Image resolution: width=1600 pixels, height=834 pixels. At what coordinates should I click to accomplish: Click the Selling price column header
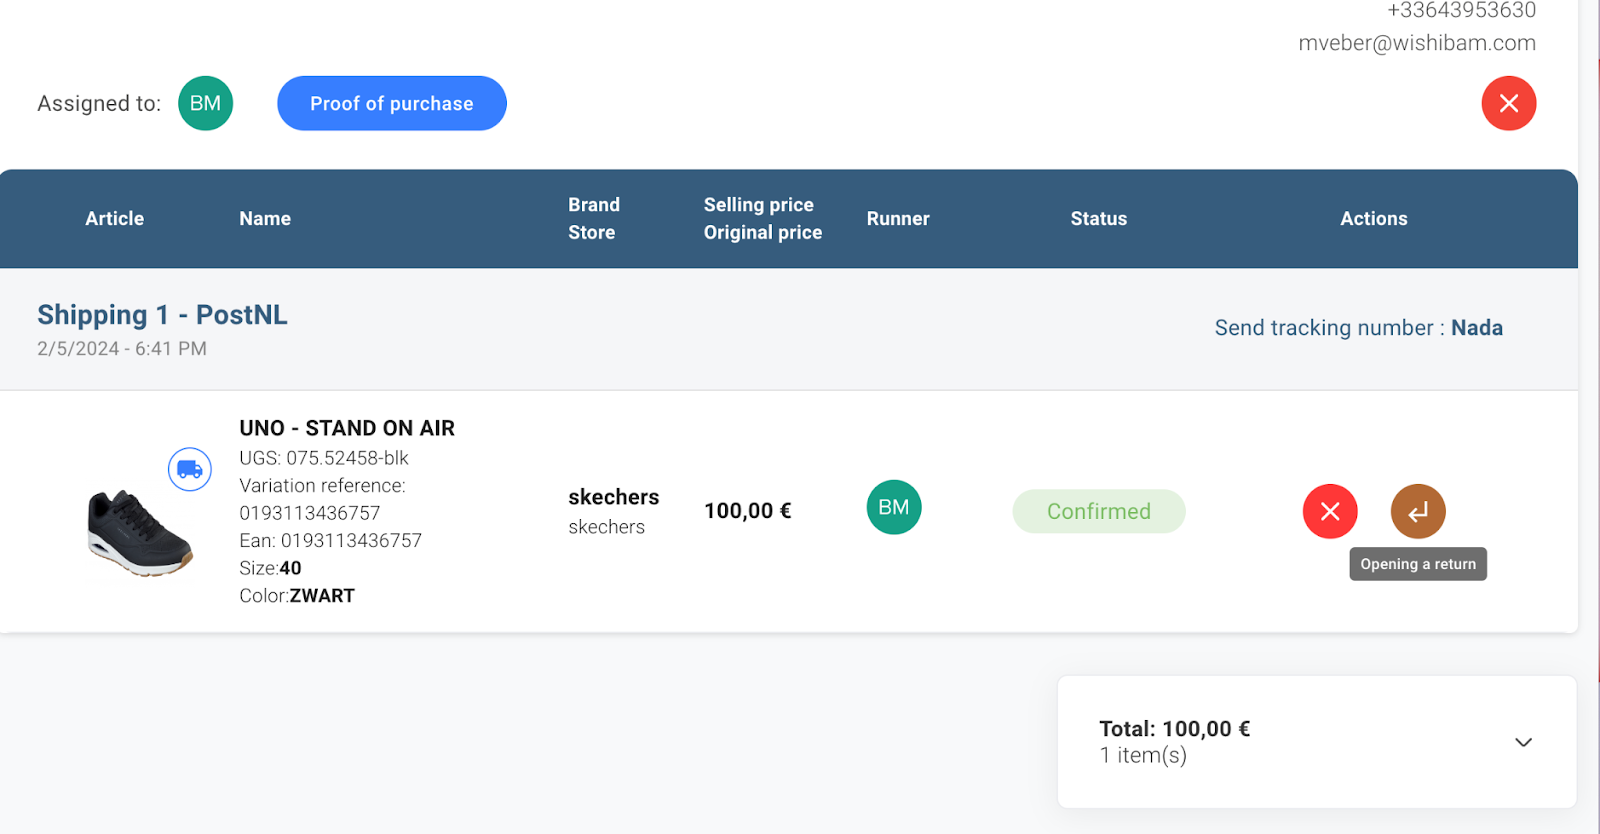[759, 204]
